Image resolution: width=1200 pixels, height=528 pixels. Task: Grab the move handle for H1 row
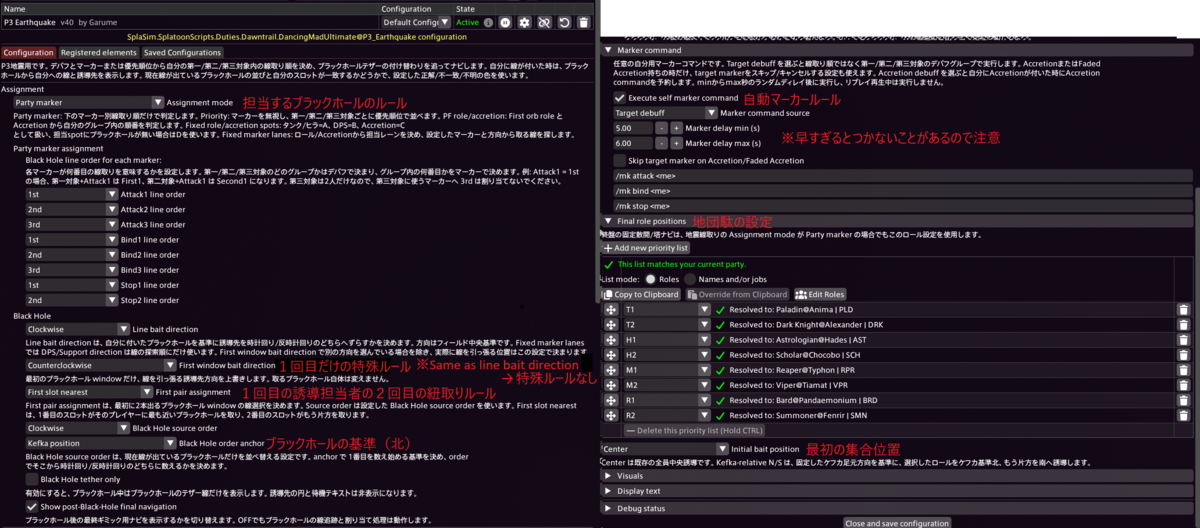click(x=611, y=340)
